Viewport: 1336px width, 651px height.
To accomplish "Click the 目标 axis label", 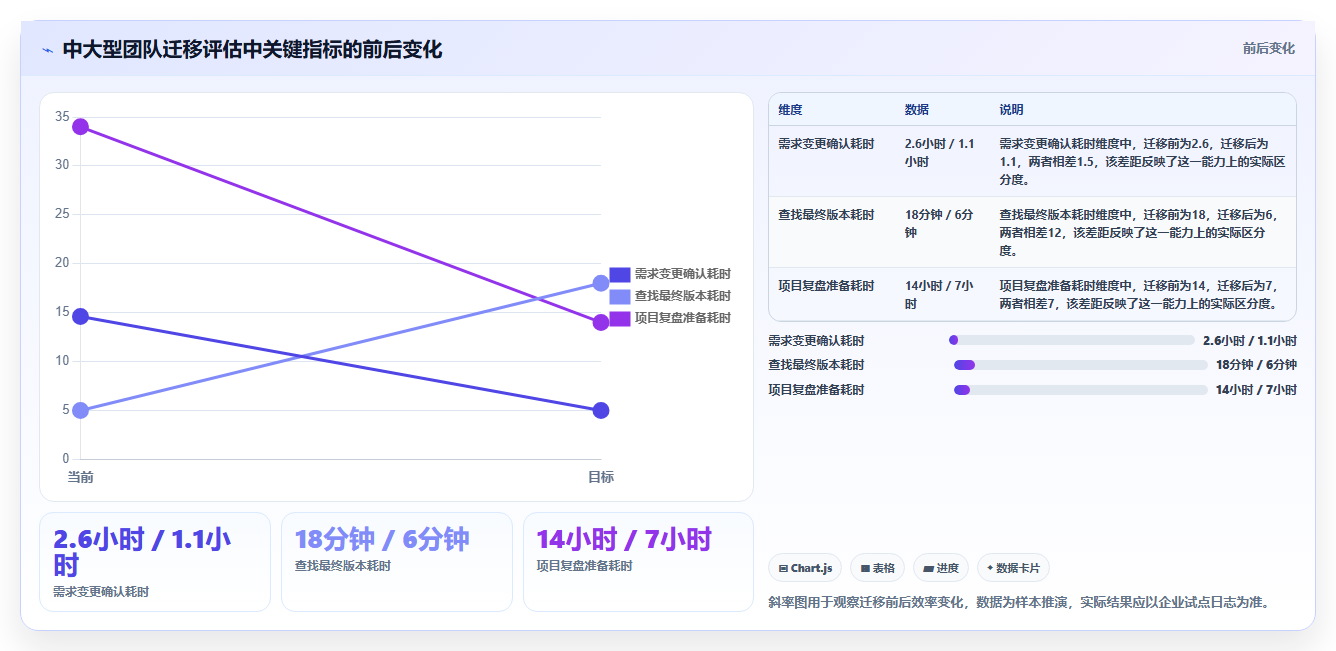I will point(601,477).
